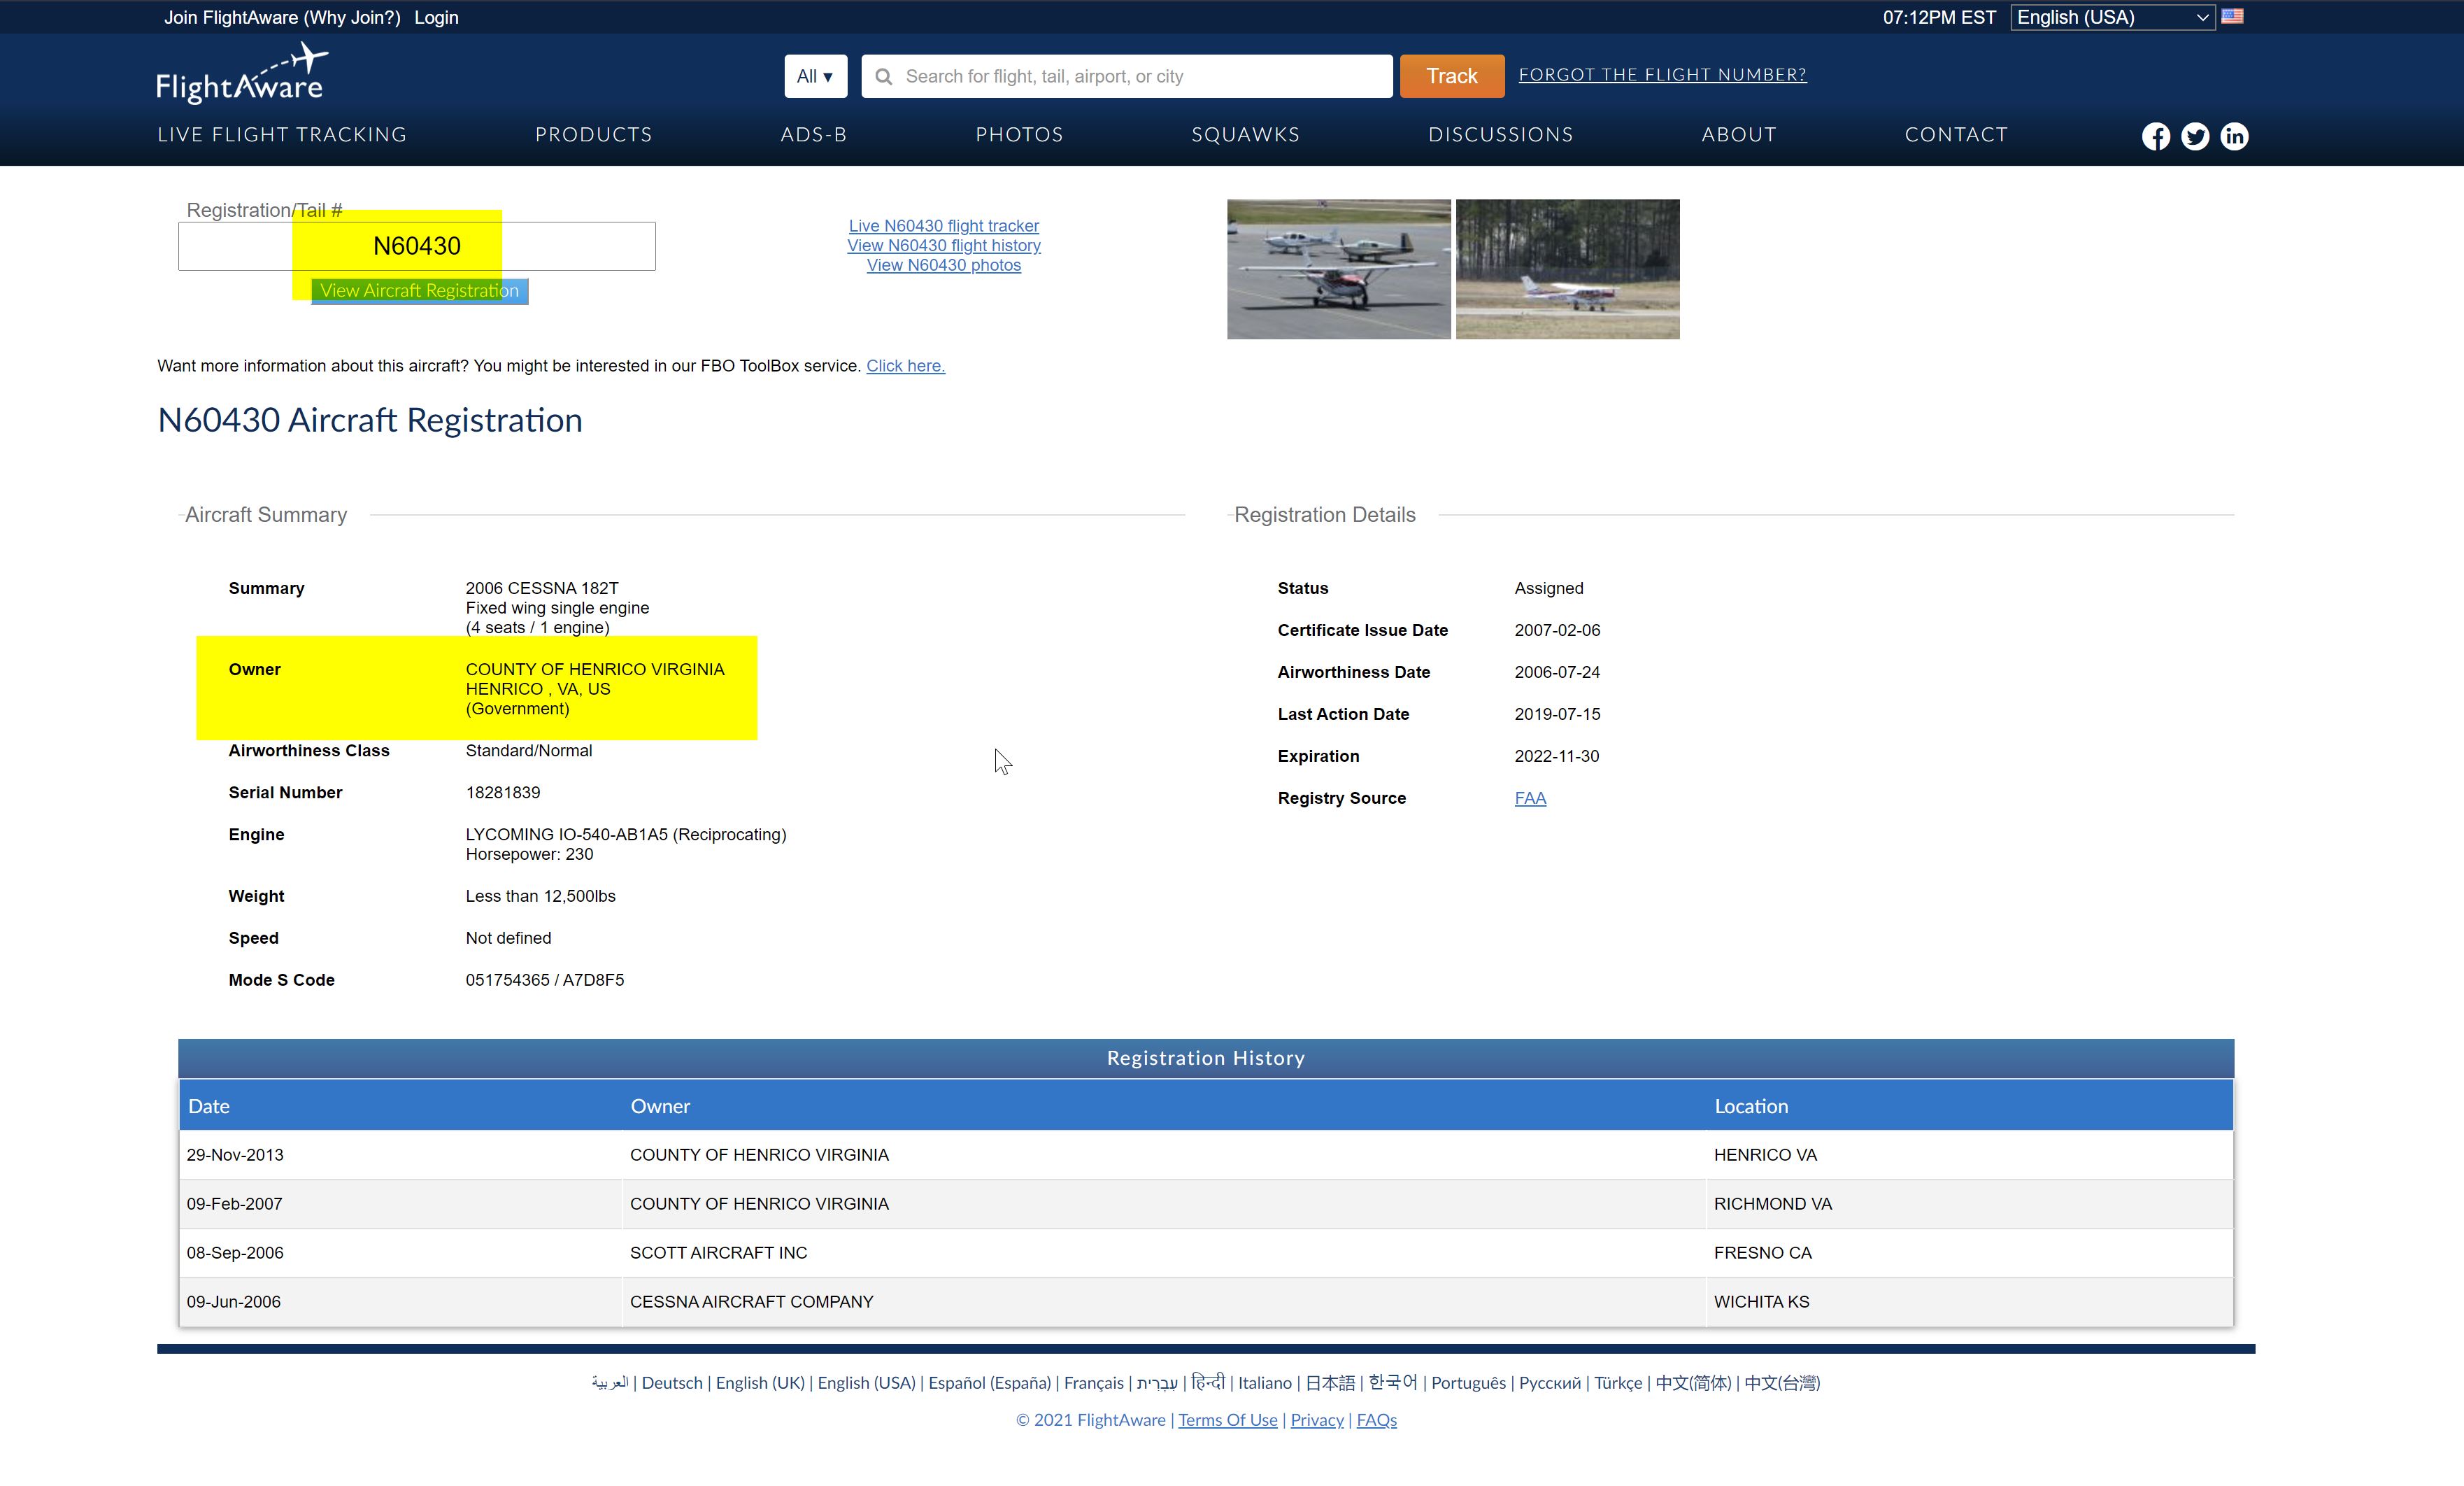Switch language to English (UK) in footer

(x=760, y=1383)
